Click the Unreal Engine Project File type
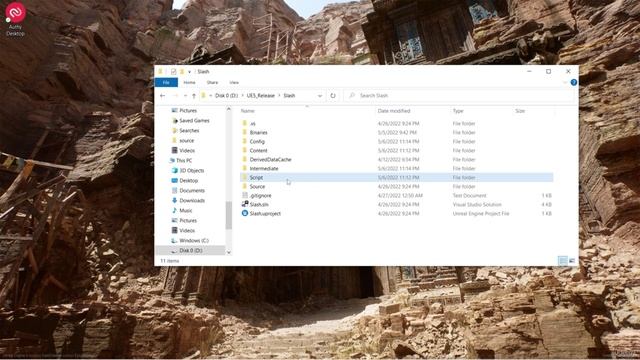 coord(481,213)
